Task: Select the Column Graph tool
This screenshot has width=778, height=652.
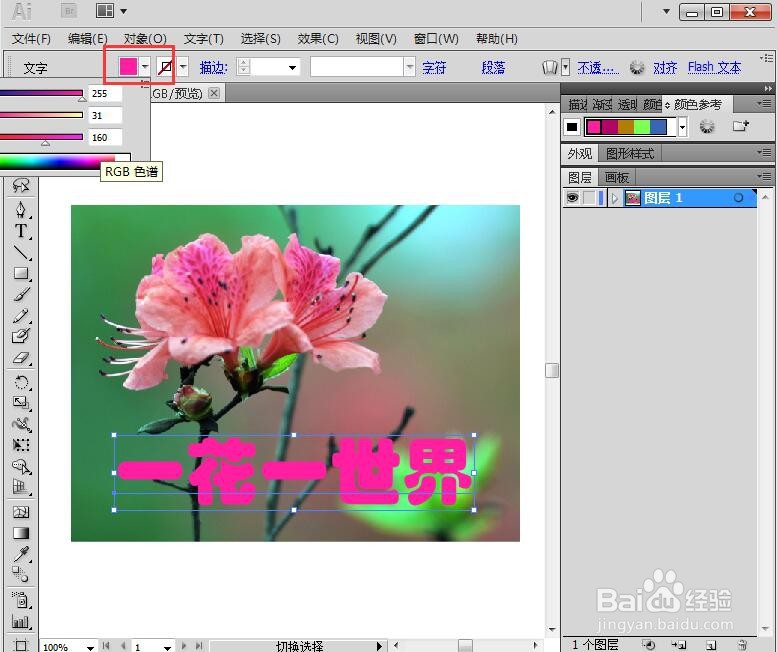Action: tap(21, 621)
